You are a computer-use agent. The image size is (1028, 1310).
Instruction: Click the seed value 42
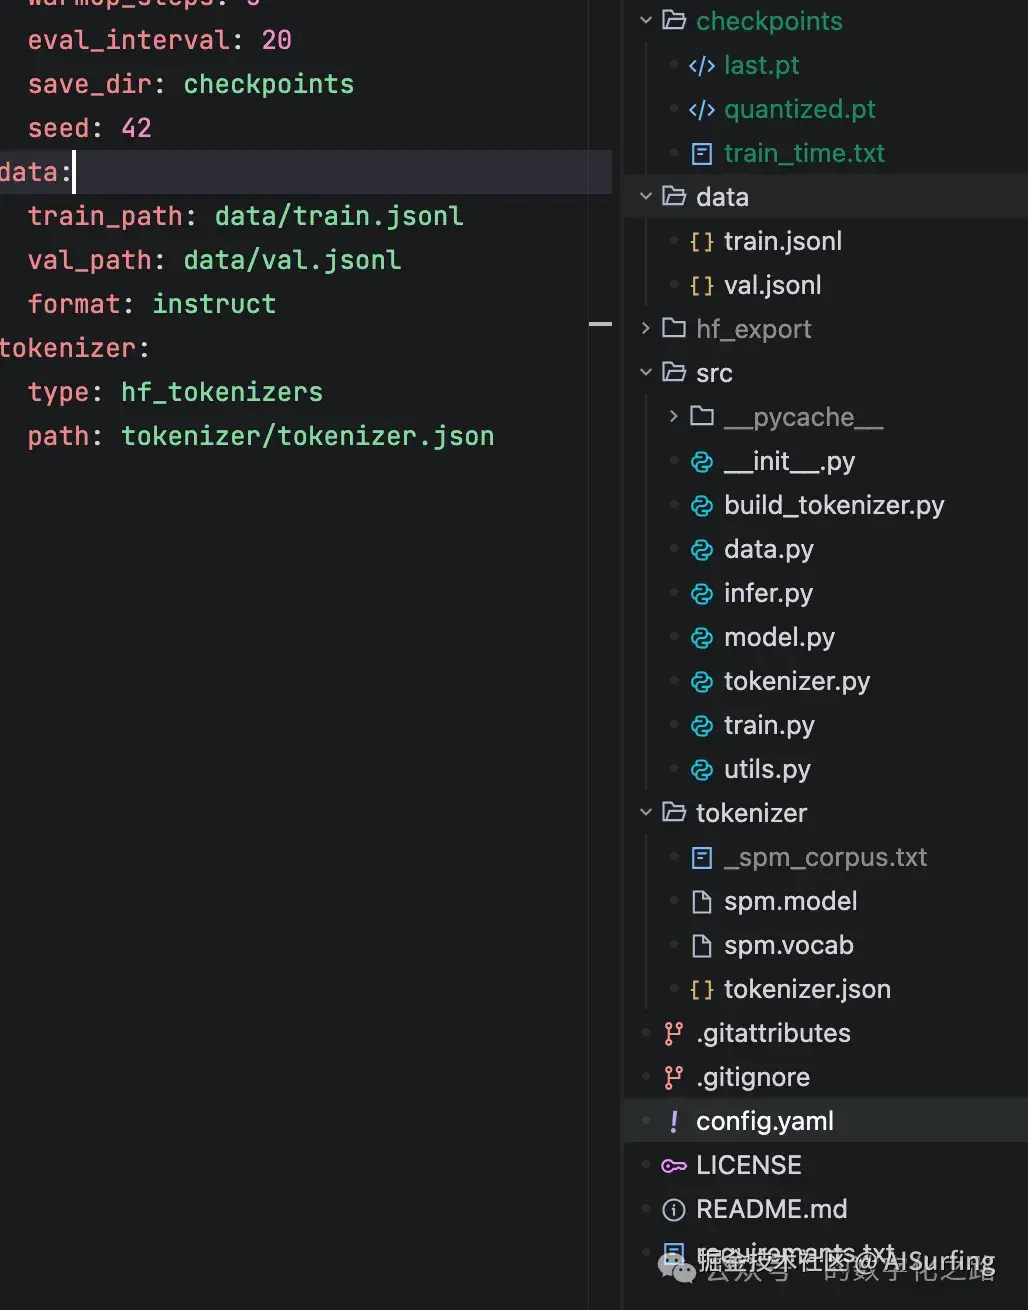136,128
